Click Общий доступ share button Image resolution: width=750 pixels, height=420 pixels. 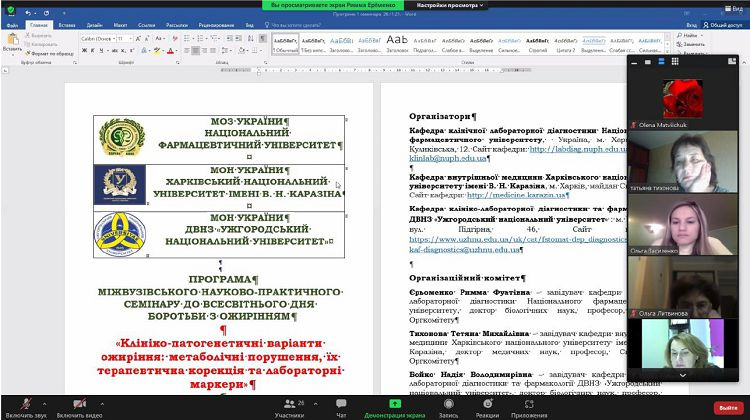[722, 25]
